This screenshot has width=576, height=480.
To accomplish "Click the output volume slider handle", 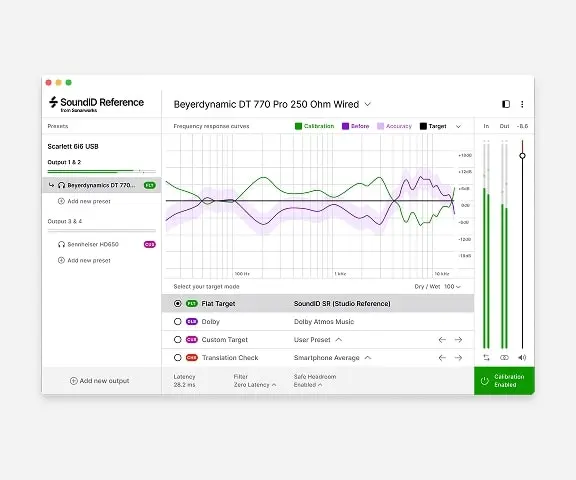I will coord(522,156).
